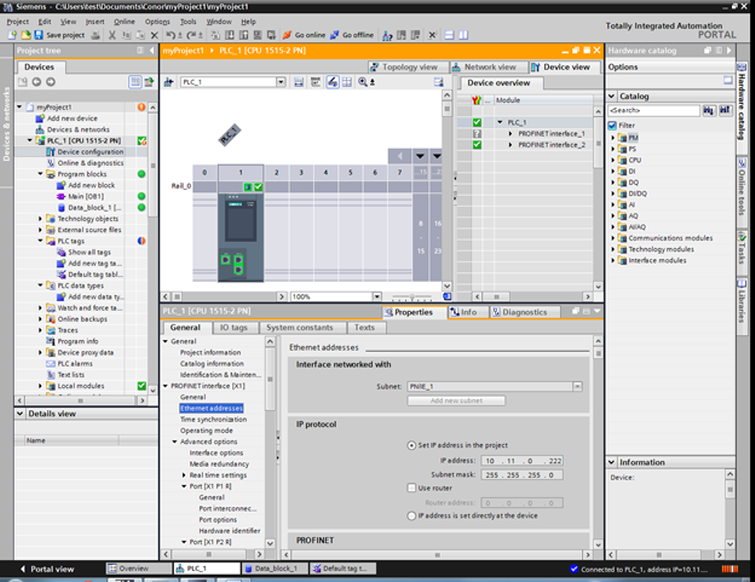This screenshot has width=755, height=582.
Task: Switch to Portal view
Action: point(48,569)
